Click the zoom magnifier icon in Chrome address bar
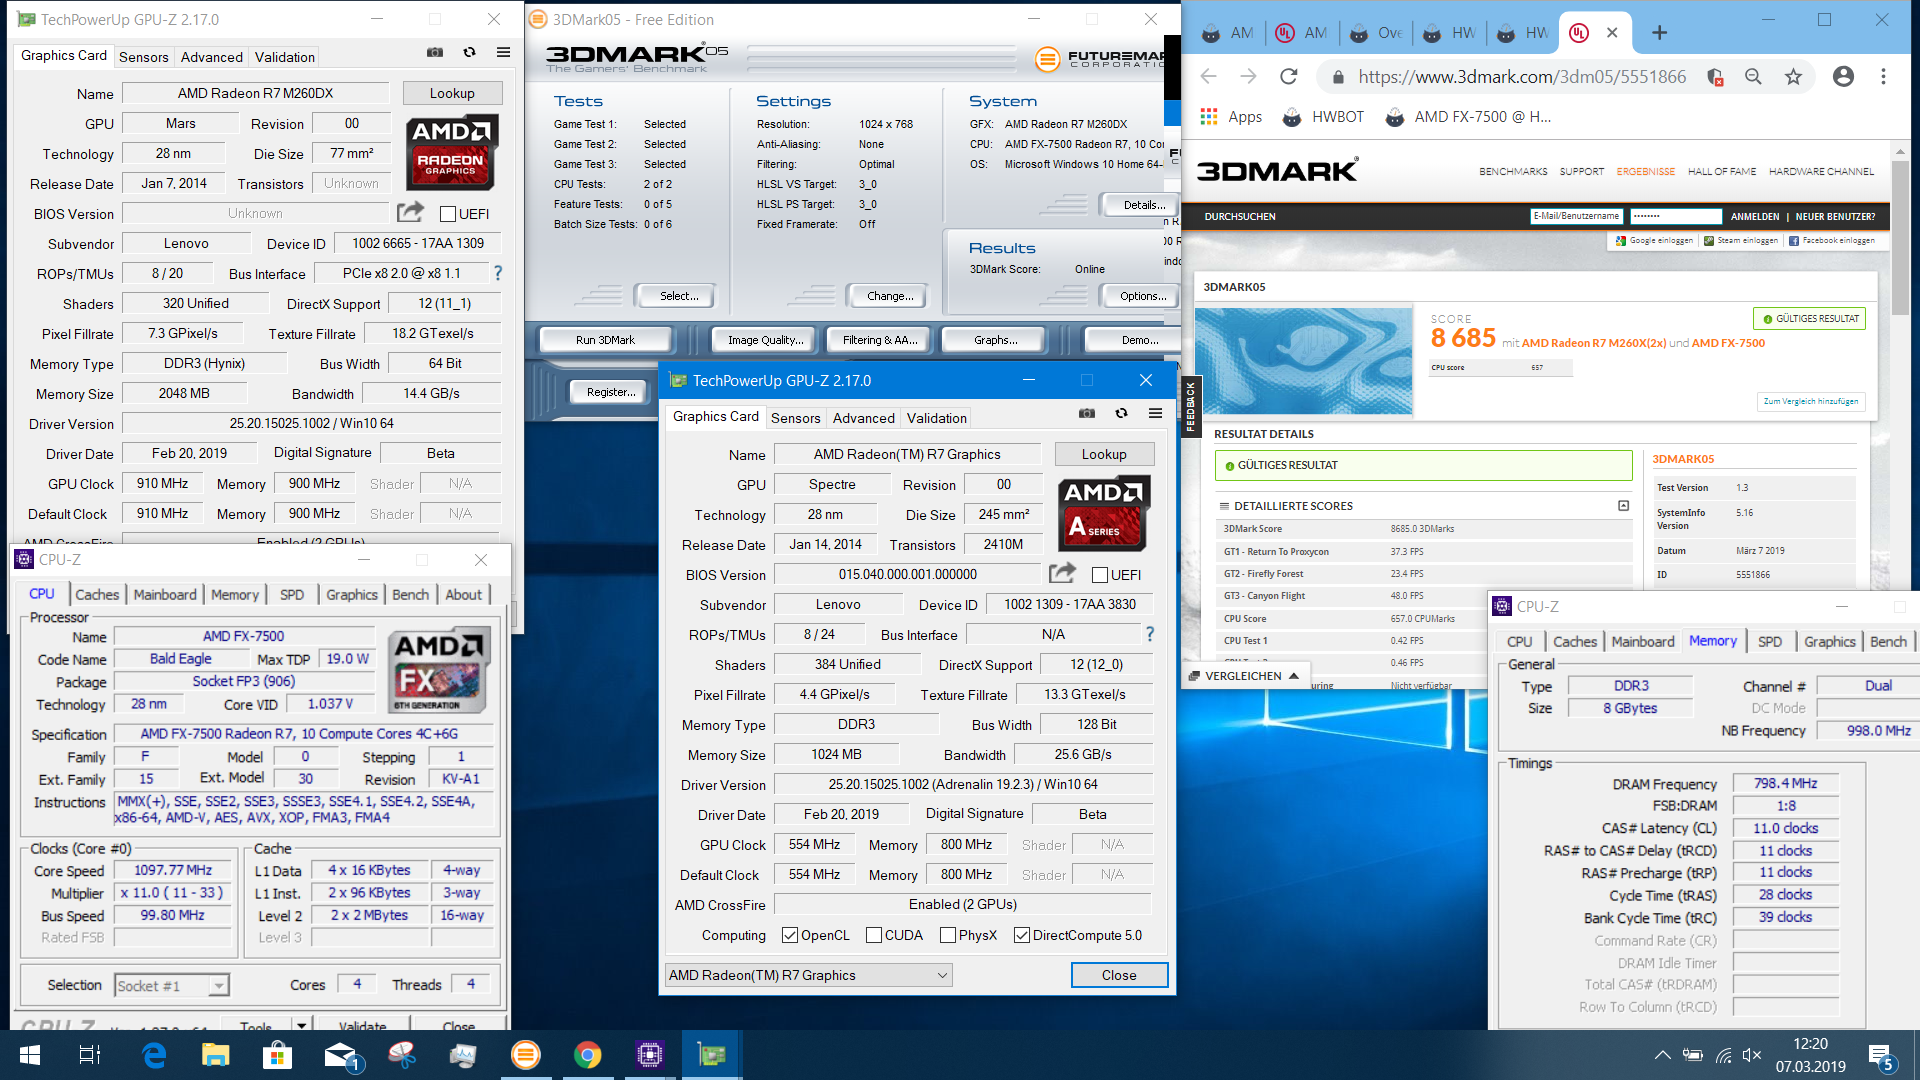 [1753, 77]
